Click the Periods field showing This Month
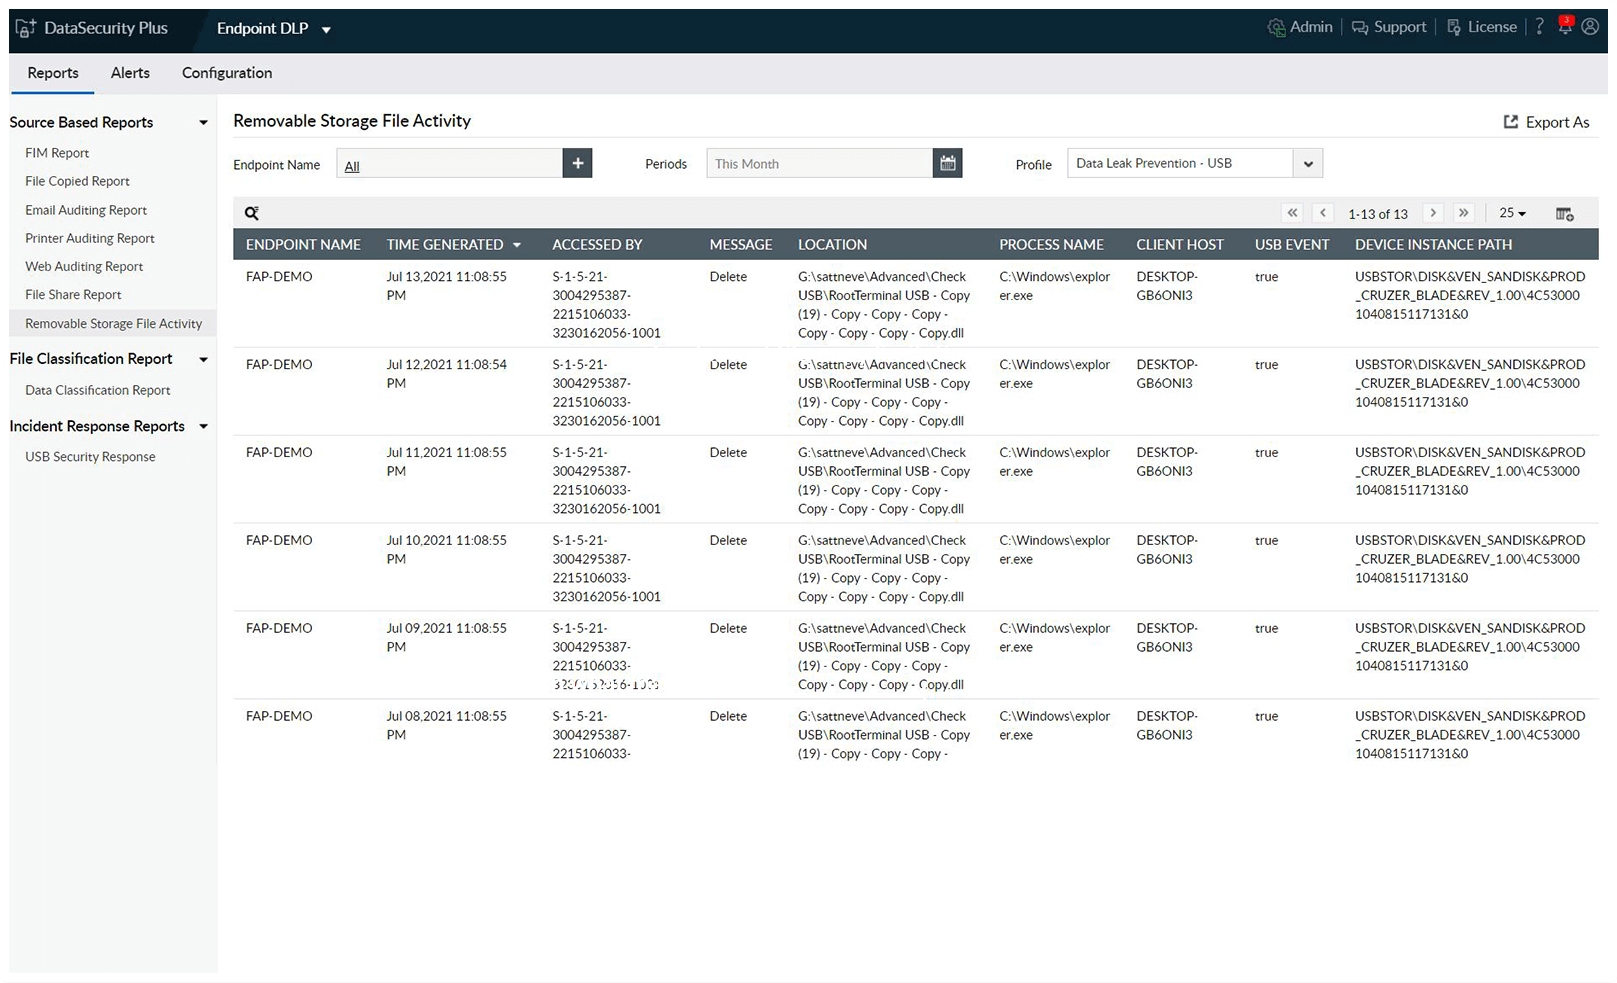Image resolution: width=1617 pixels, height=983 pixels. (820, 163)
